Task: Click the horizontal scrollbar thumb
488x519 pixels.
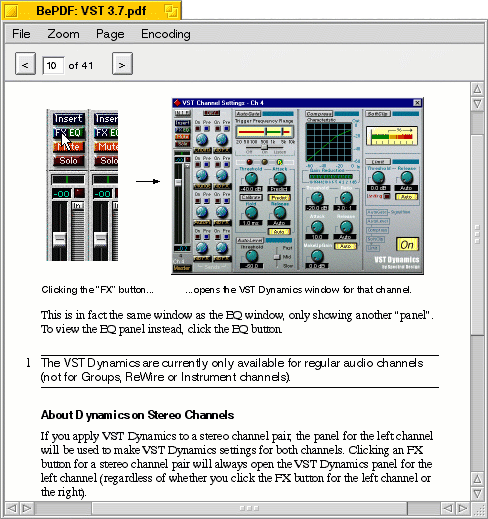Action: (249, 508)
